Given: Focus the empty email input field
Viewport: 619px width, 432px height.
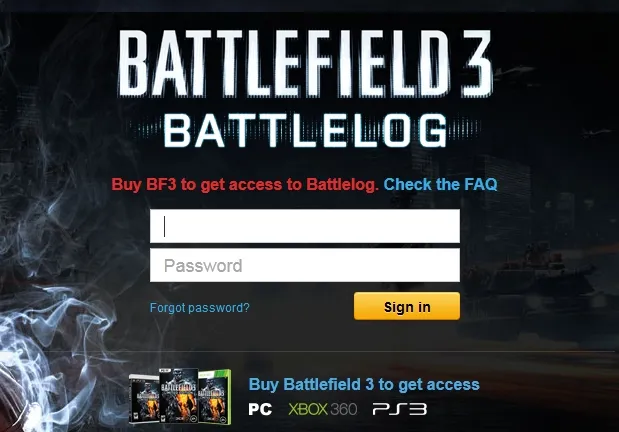Looking at the screenshot, I should [305, 226].
